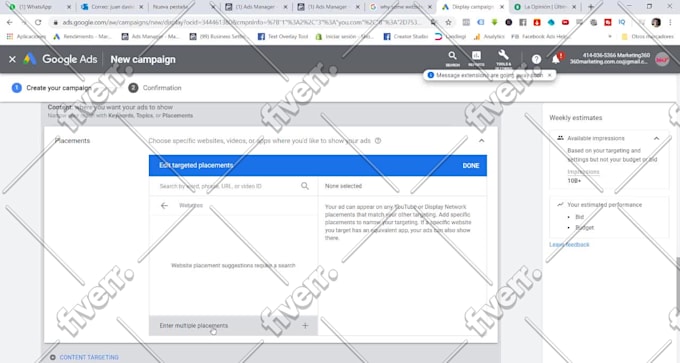Open a new browser tab
The height and width of the screenshot is (363, 680).
pyautogui.click(x=591, y=7)
